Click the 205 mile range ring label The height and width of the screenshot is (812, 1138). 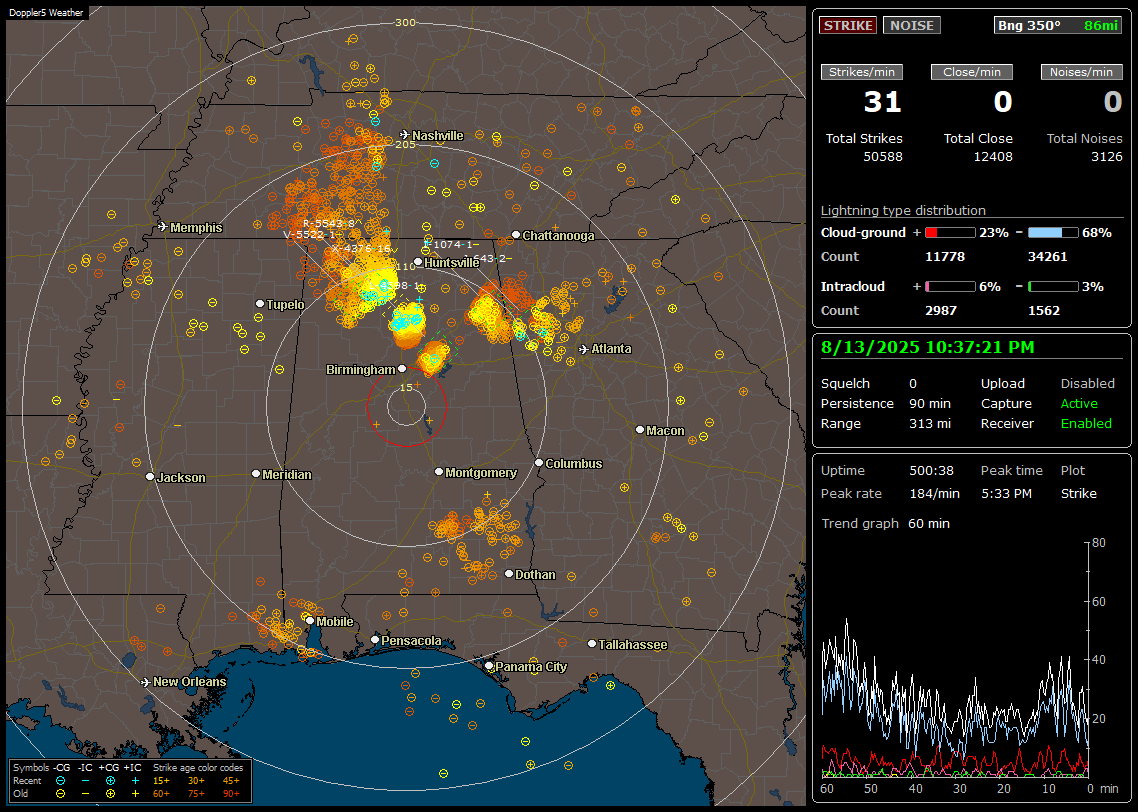coord(406,144)
